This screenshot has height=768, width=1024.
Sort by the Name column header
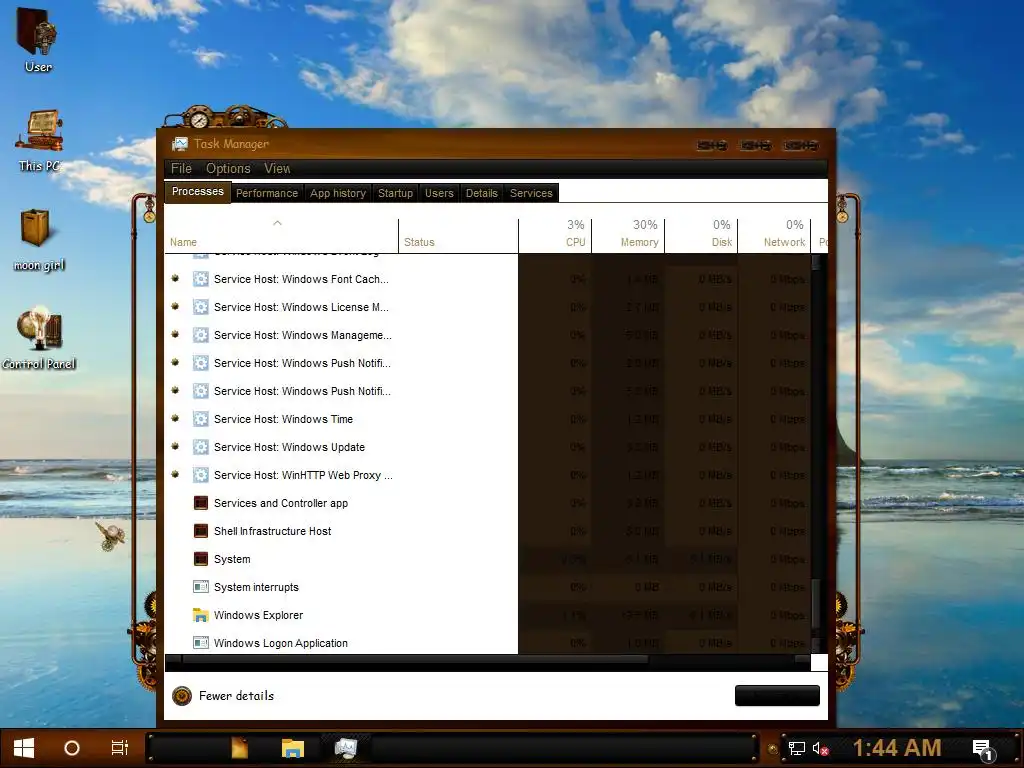(281, 235)
